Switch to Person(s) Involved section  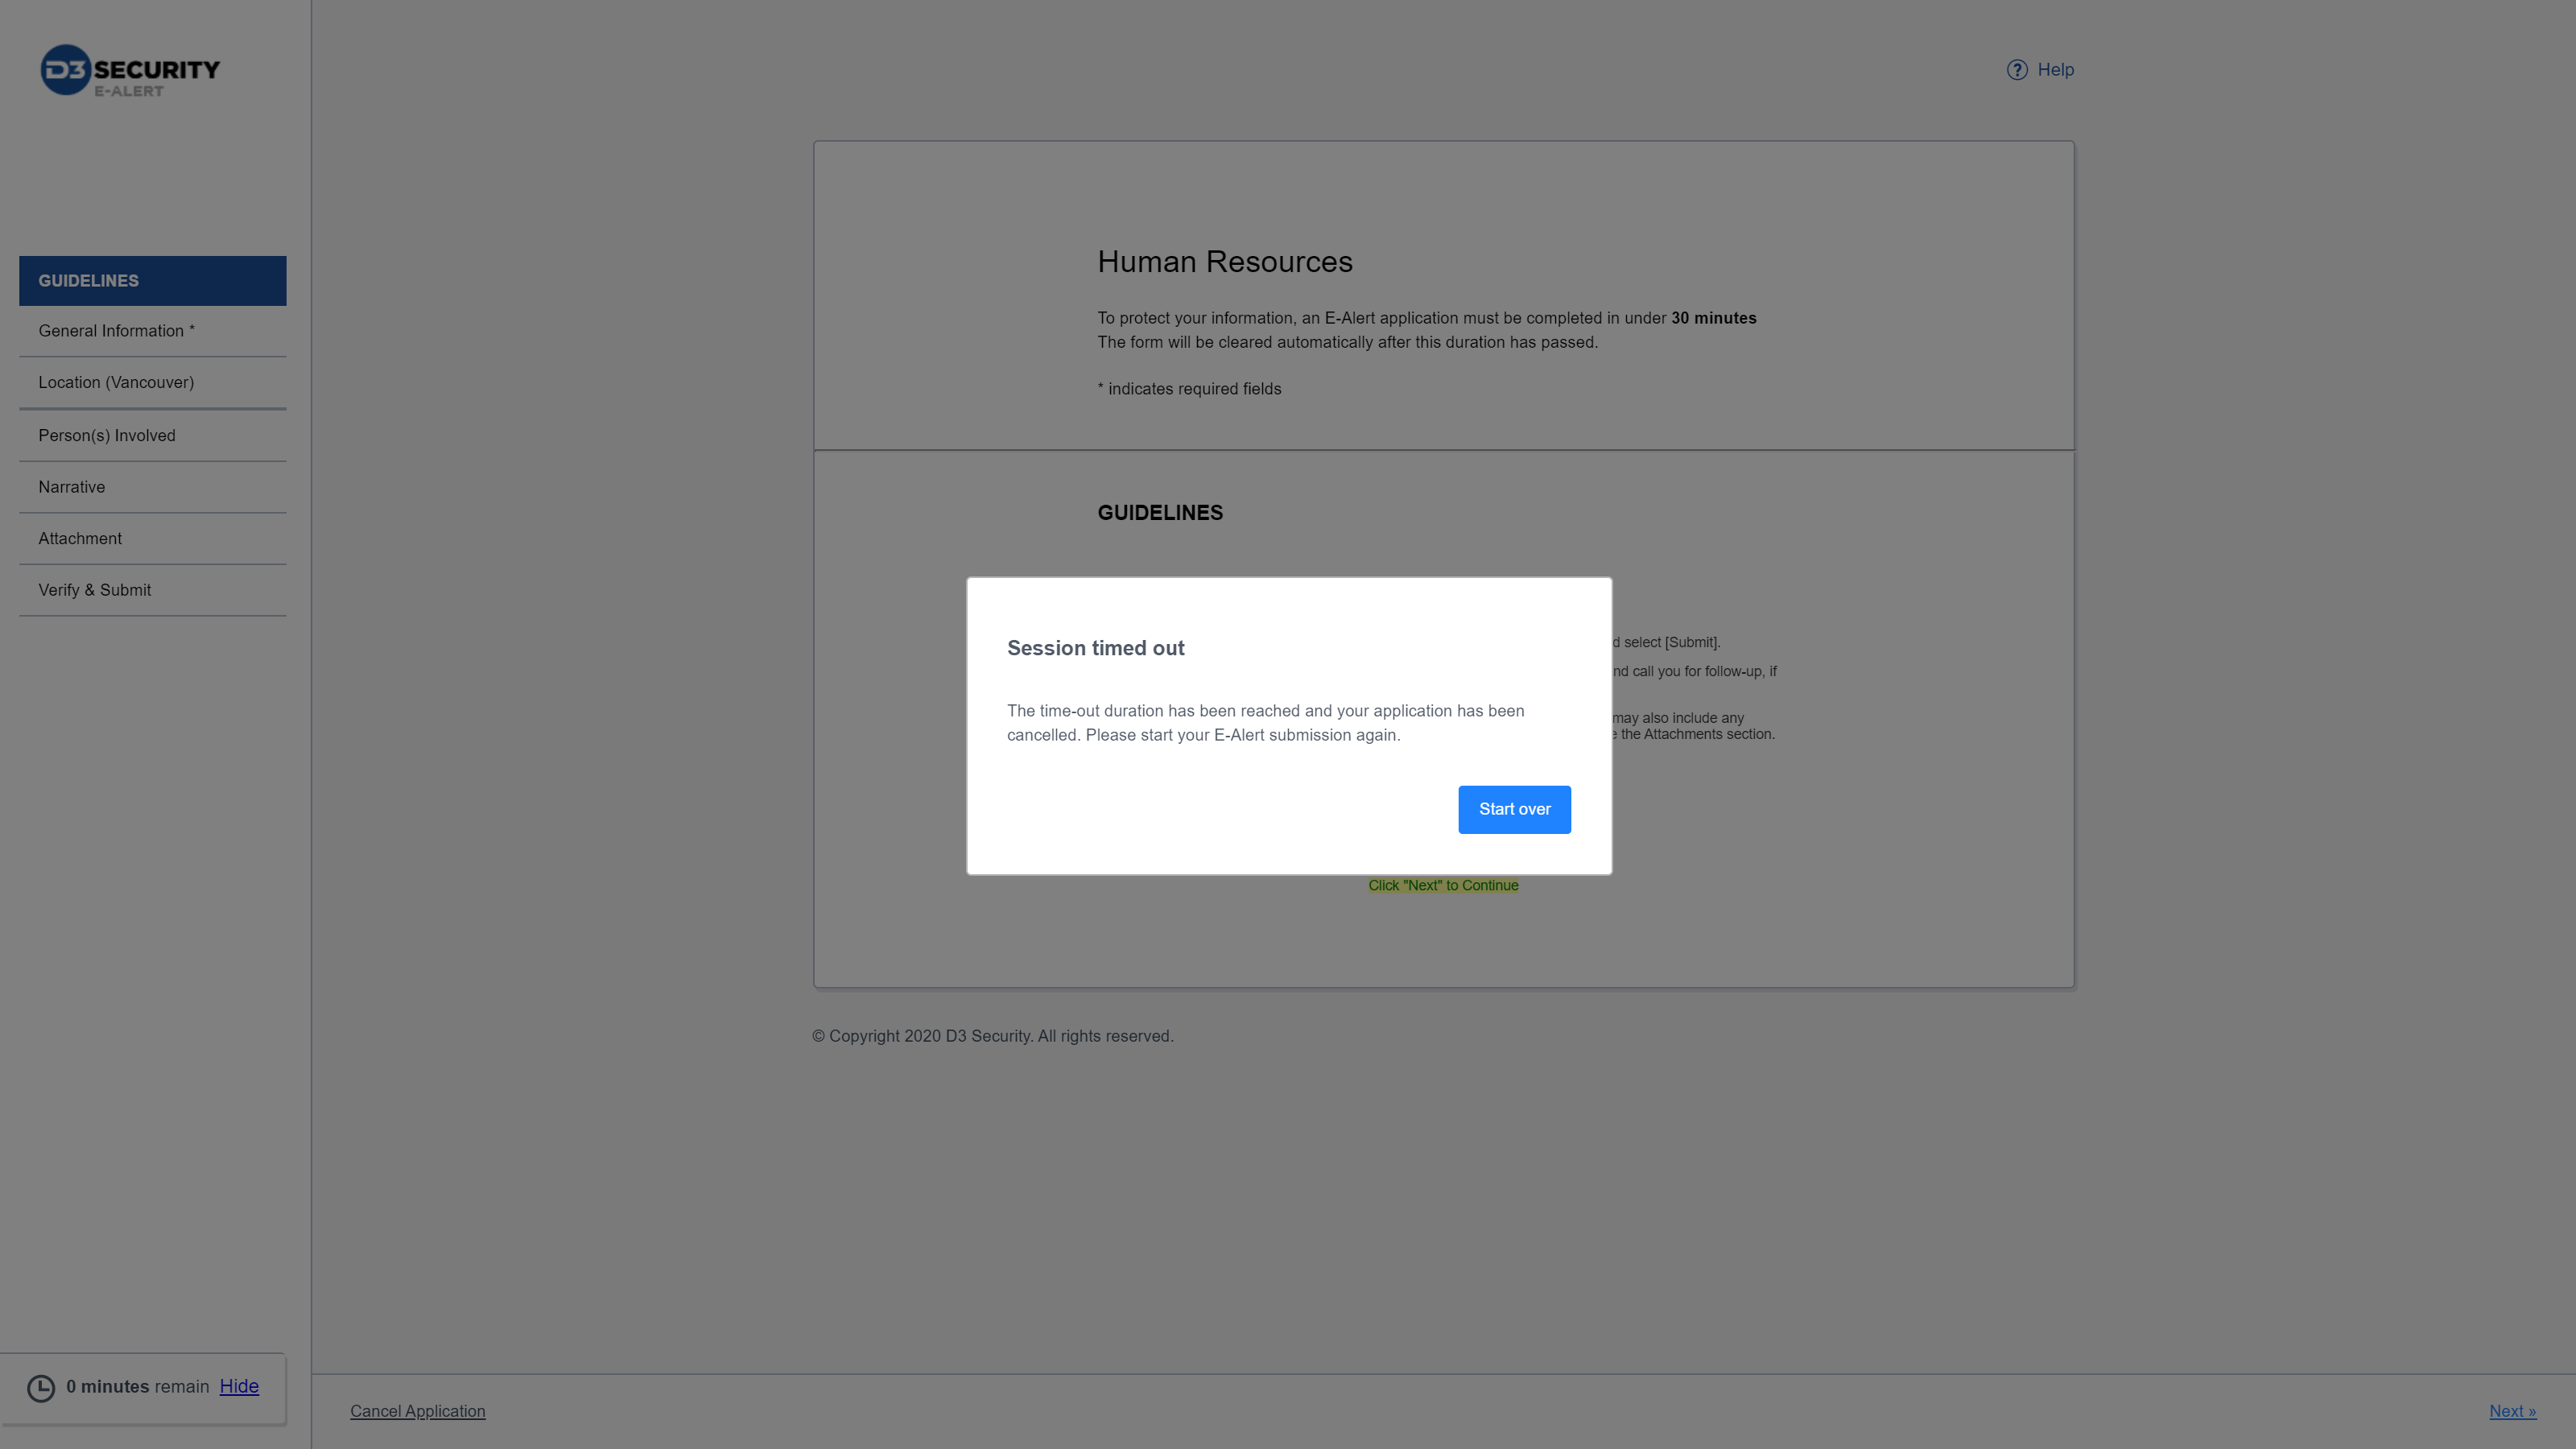(x=107, y=436)
